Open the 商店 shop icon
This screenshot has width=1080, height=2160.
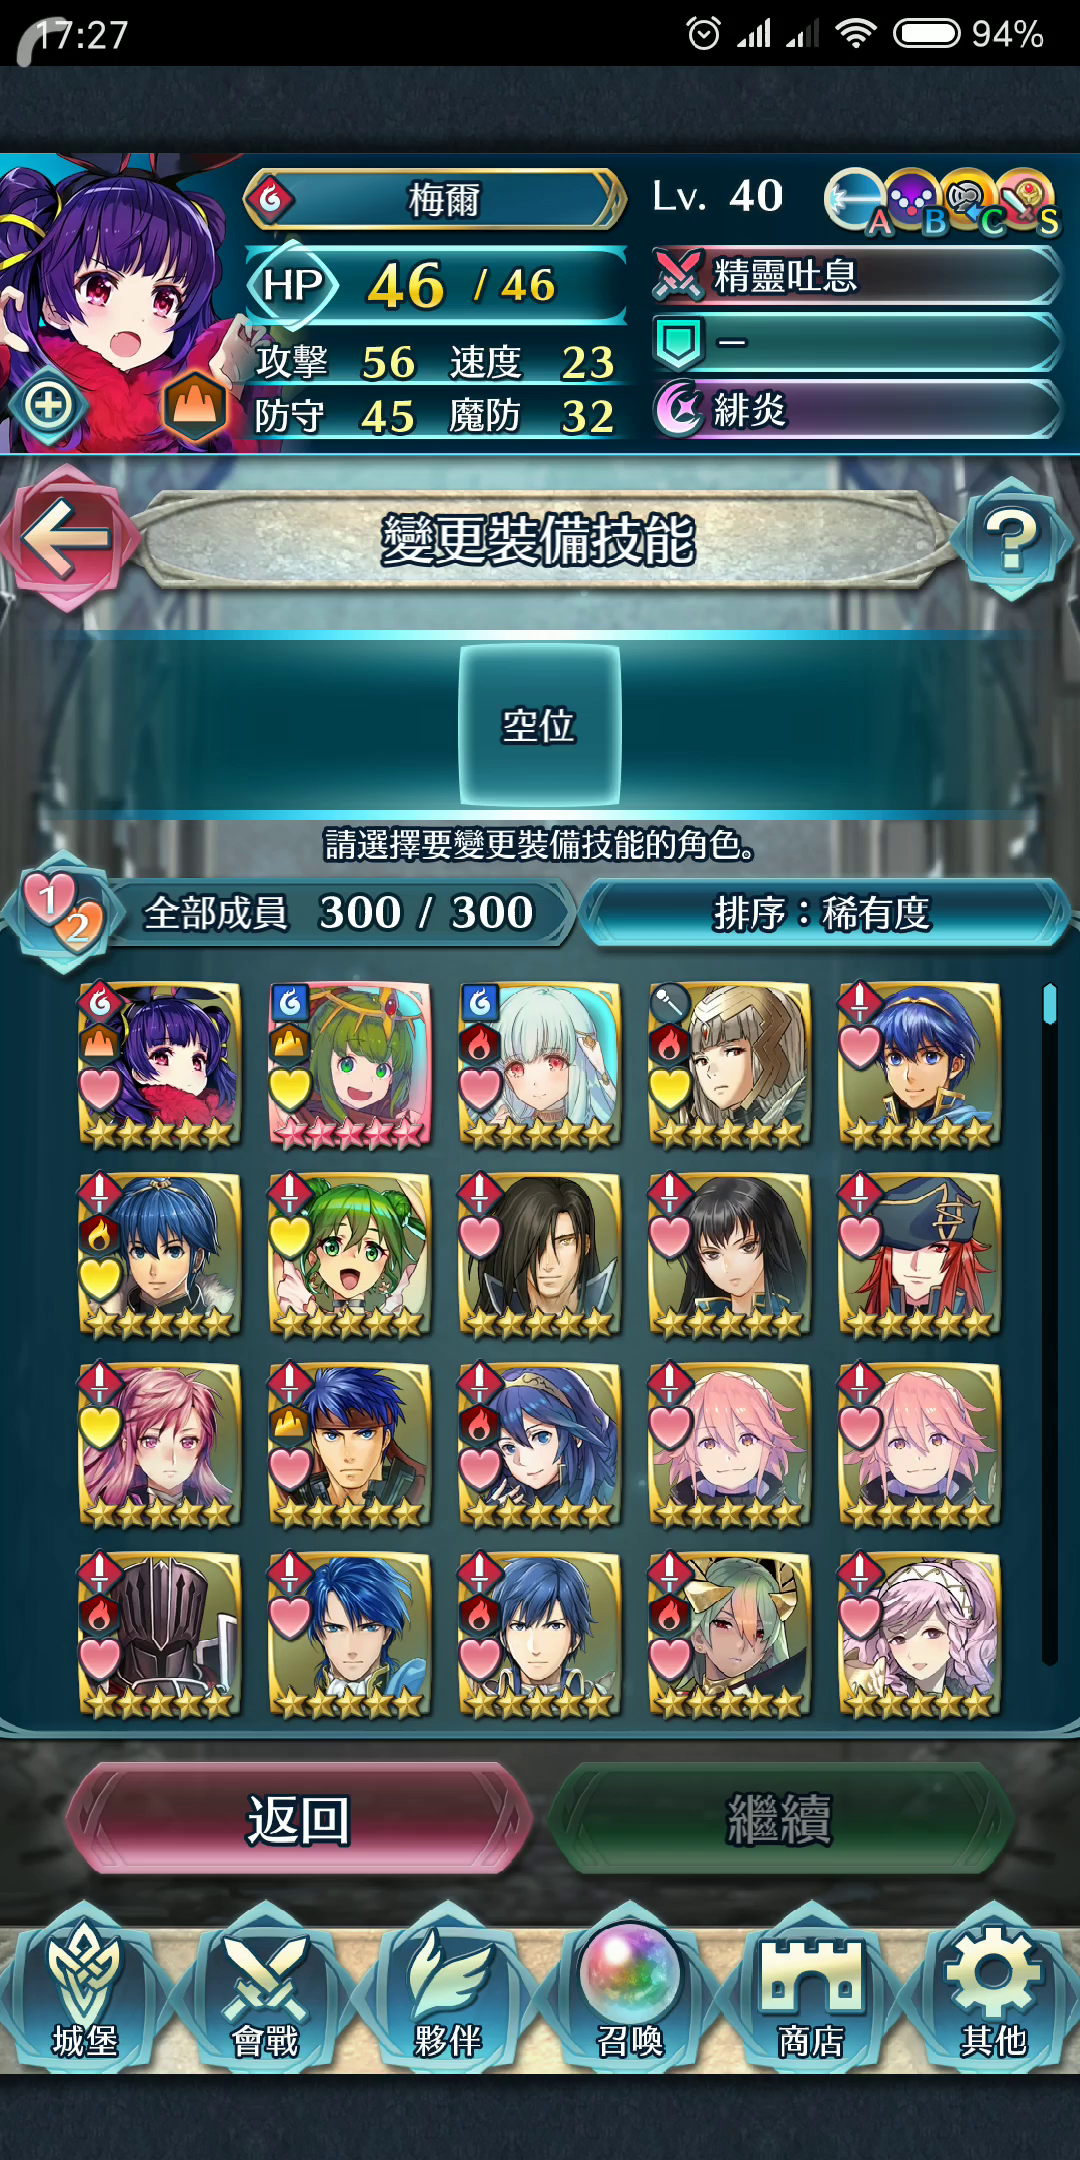click(811, 1992)
